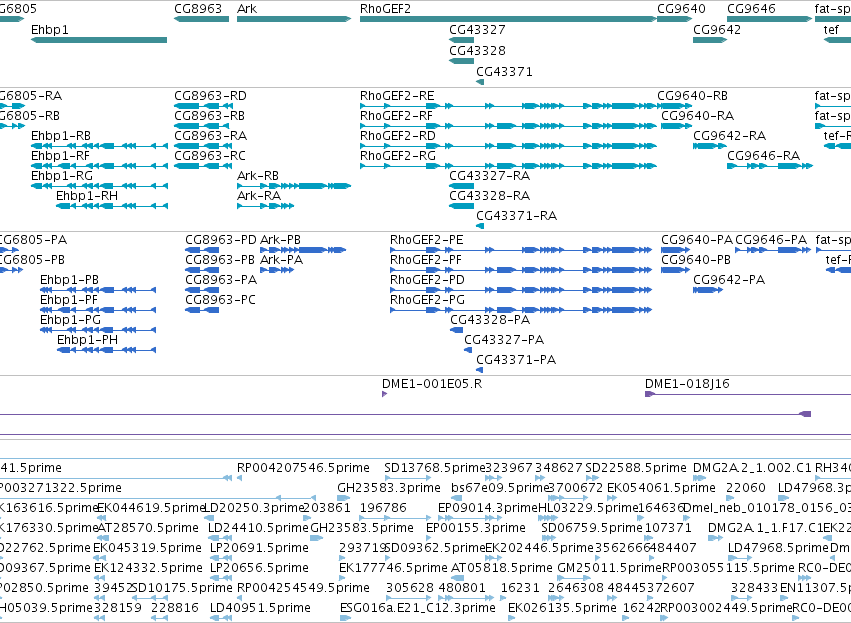Click transcript CG9640-RA
Image resolution: width=851 pixels, height=623 pixels.
[x=677, y=126]
